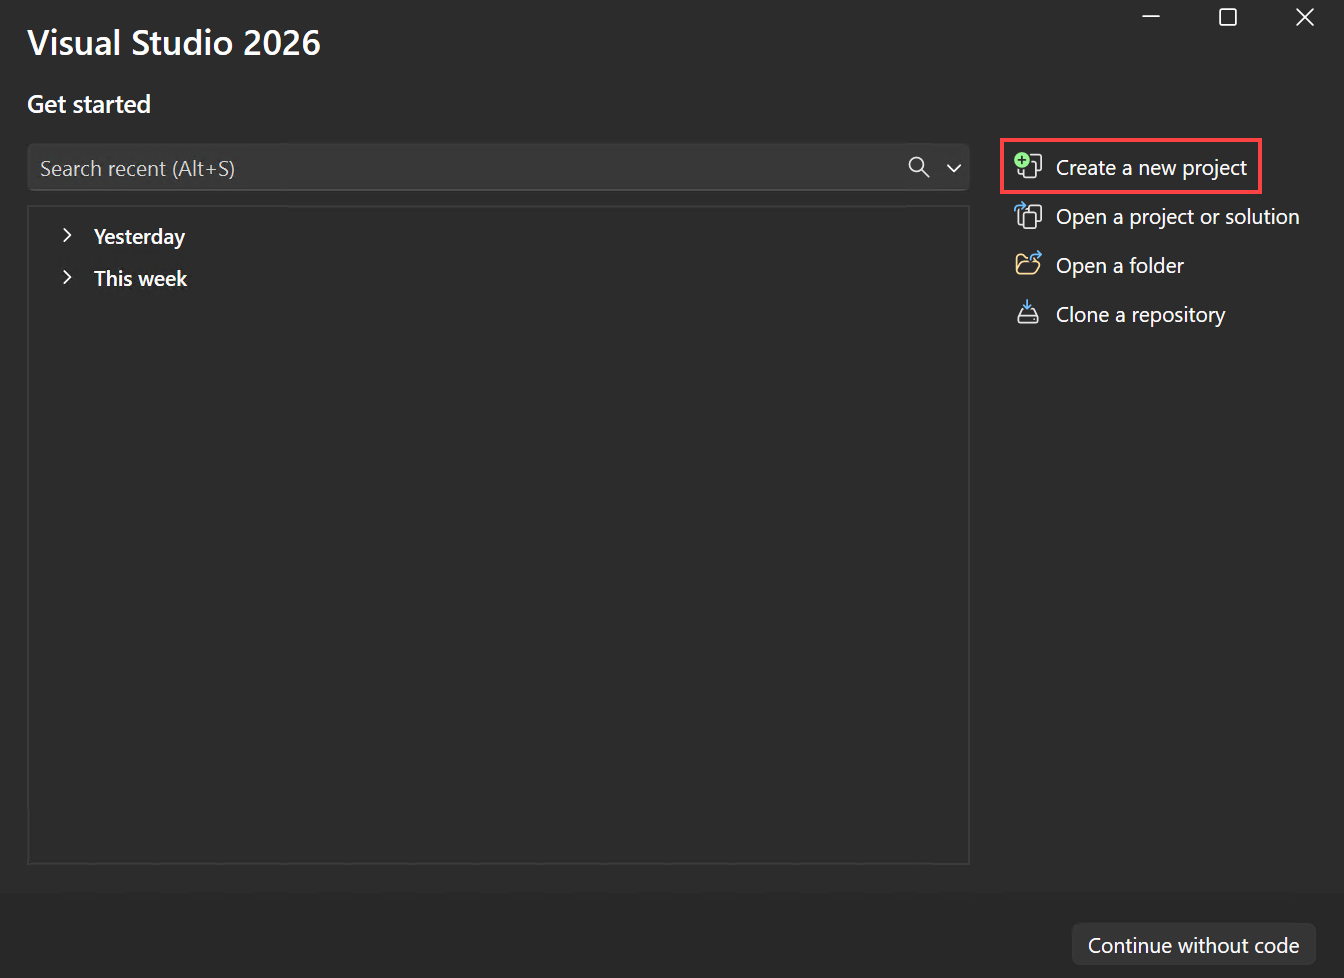Click Continue without code
Screen dimensions: 1344x978
tap(1193, 944)
